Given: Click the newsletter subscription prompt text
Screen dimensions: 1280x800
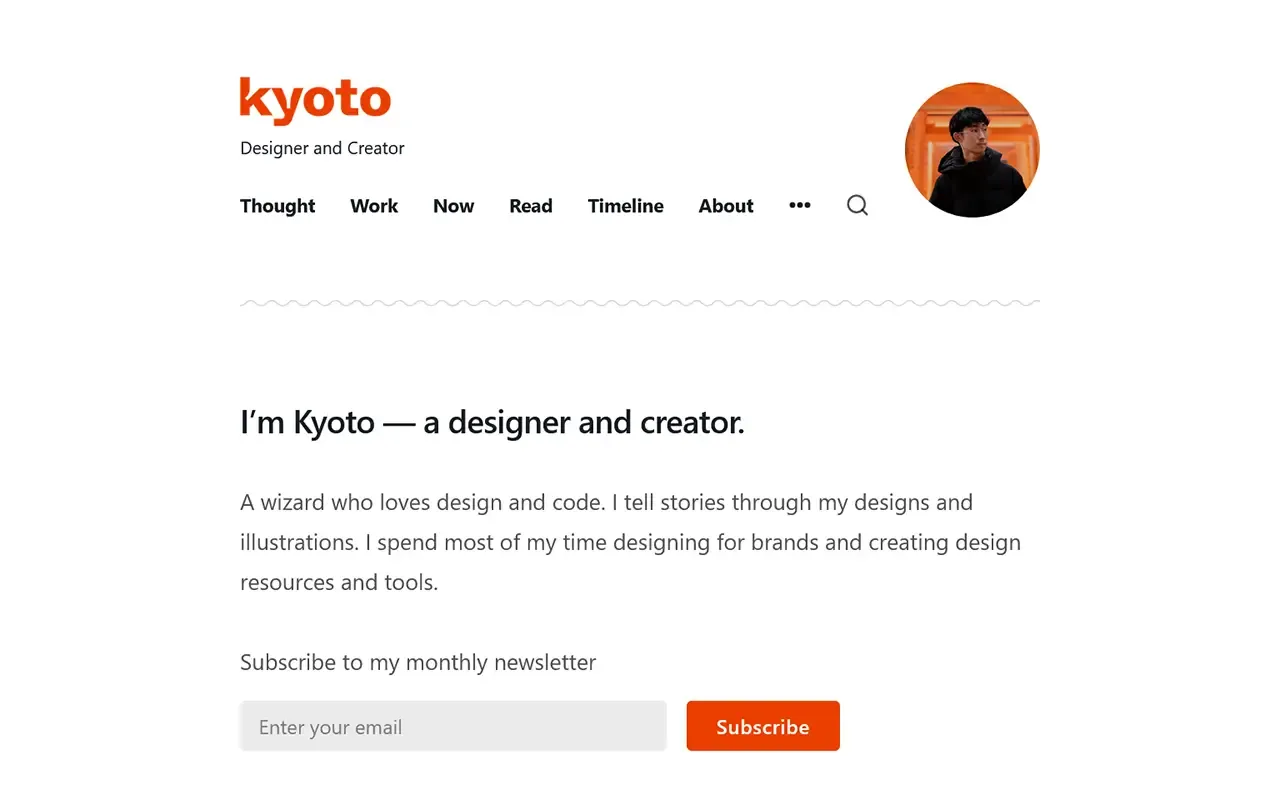Looking at the screenshot, I should coord(417,662).
